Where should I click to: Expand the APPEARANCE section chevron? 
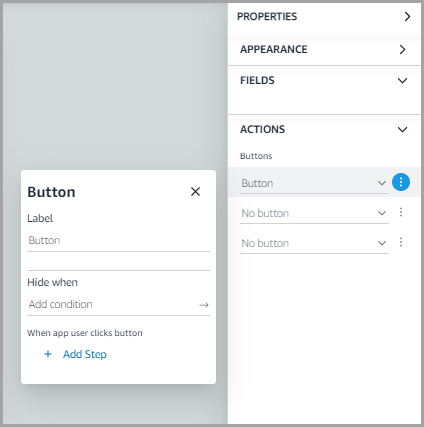coord(403,49)
